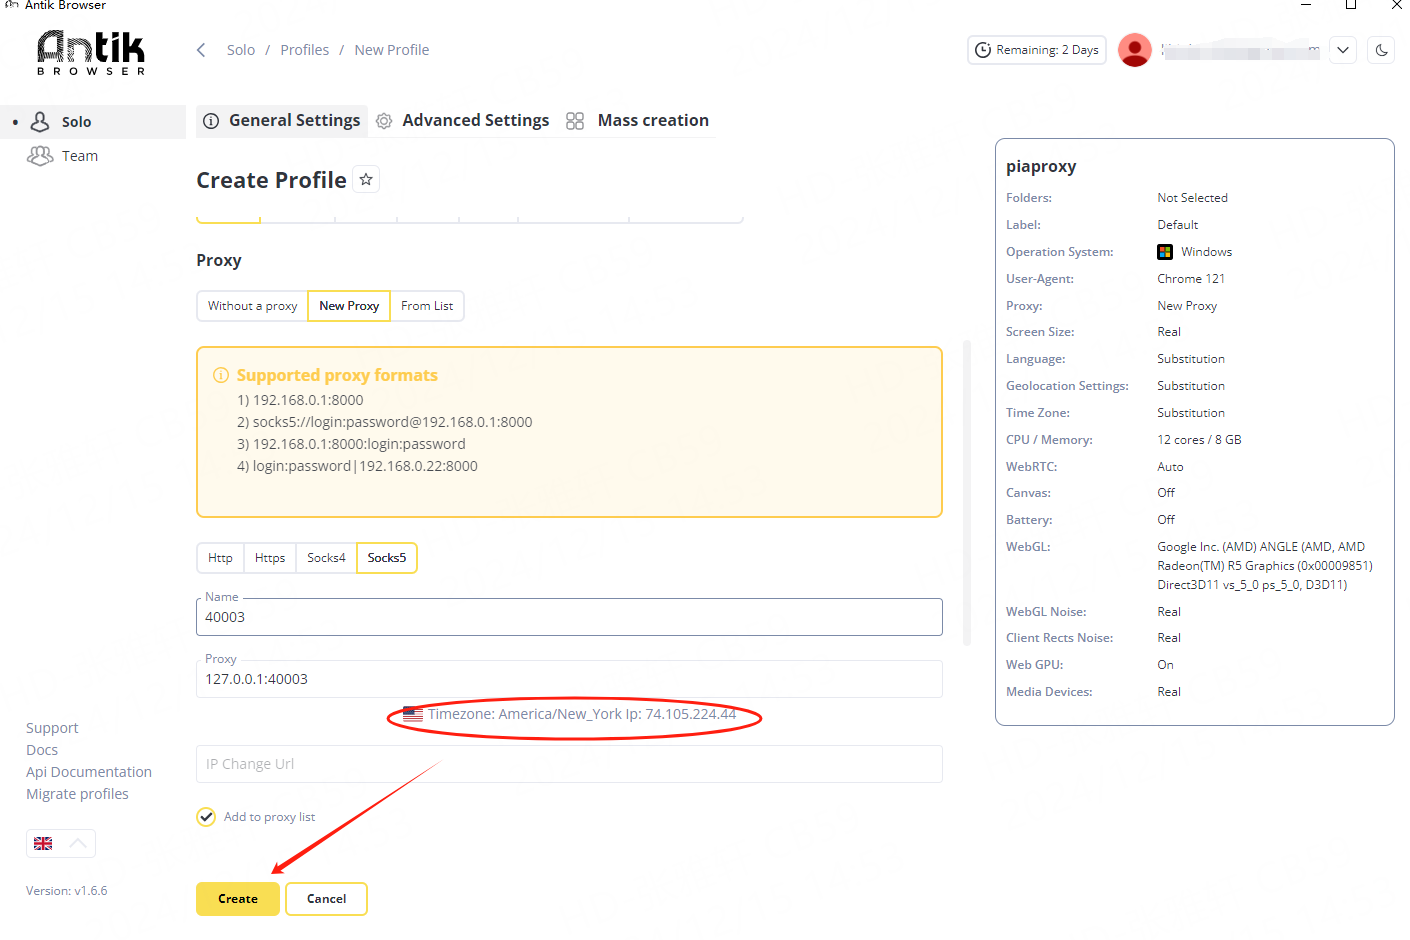
Task: Select Without a proxy option
Action: pos(252,306)
